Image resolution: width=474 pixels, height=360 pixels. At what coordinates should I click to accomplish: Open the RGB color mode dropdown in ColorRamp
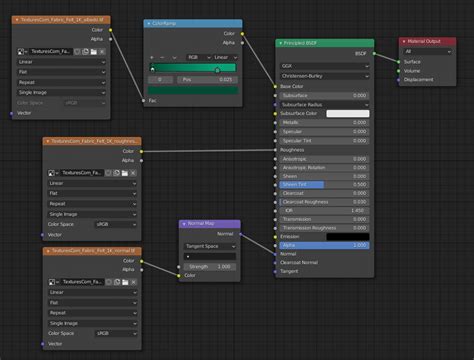199,57
